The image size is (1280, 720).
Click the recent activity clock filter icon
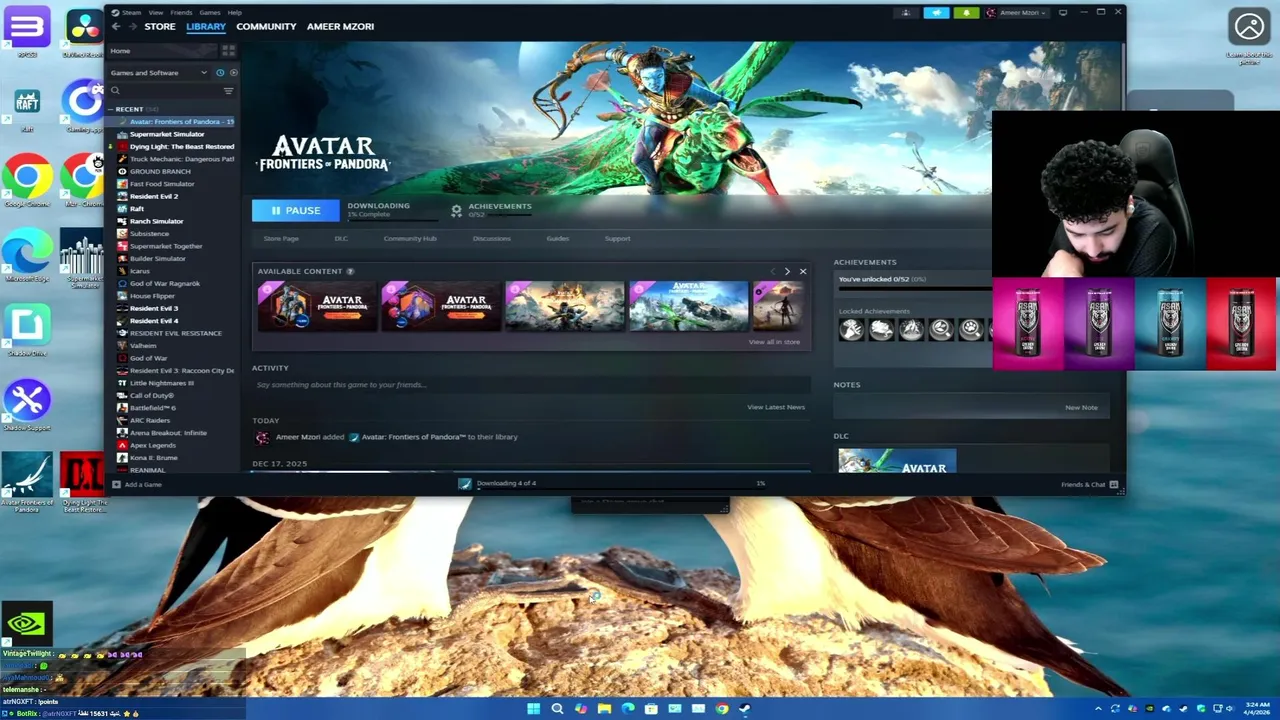click(220, 73)
